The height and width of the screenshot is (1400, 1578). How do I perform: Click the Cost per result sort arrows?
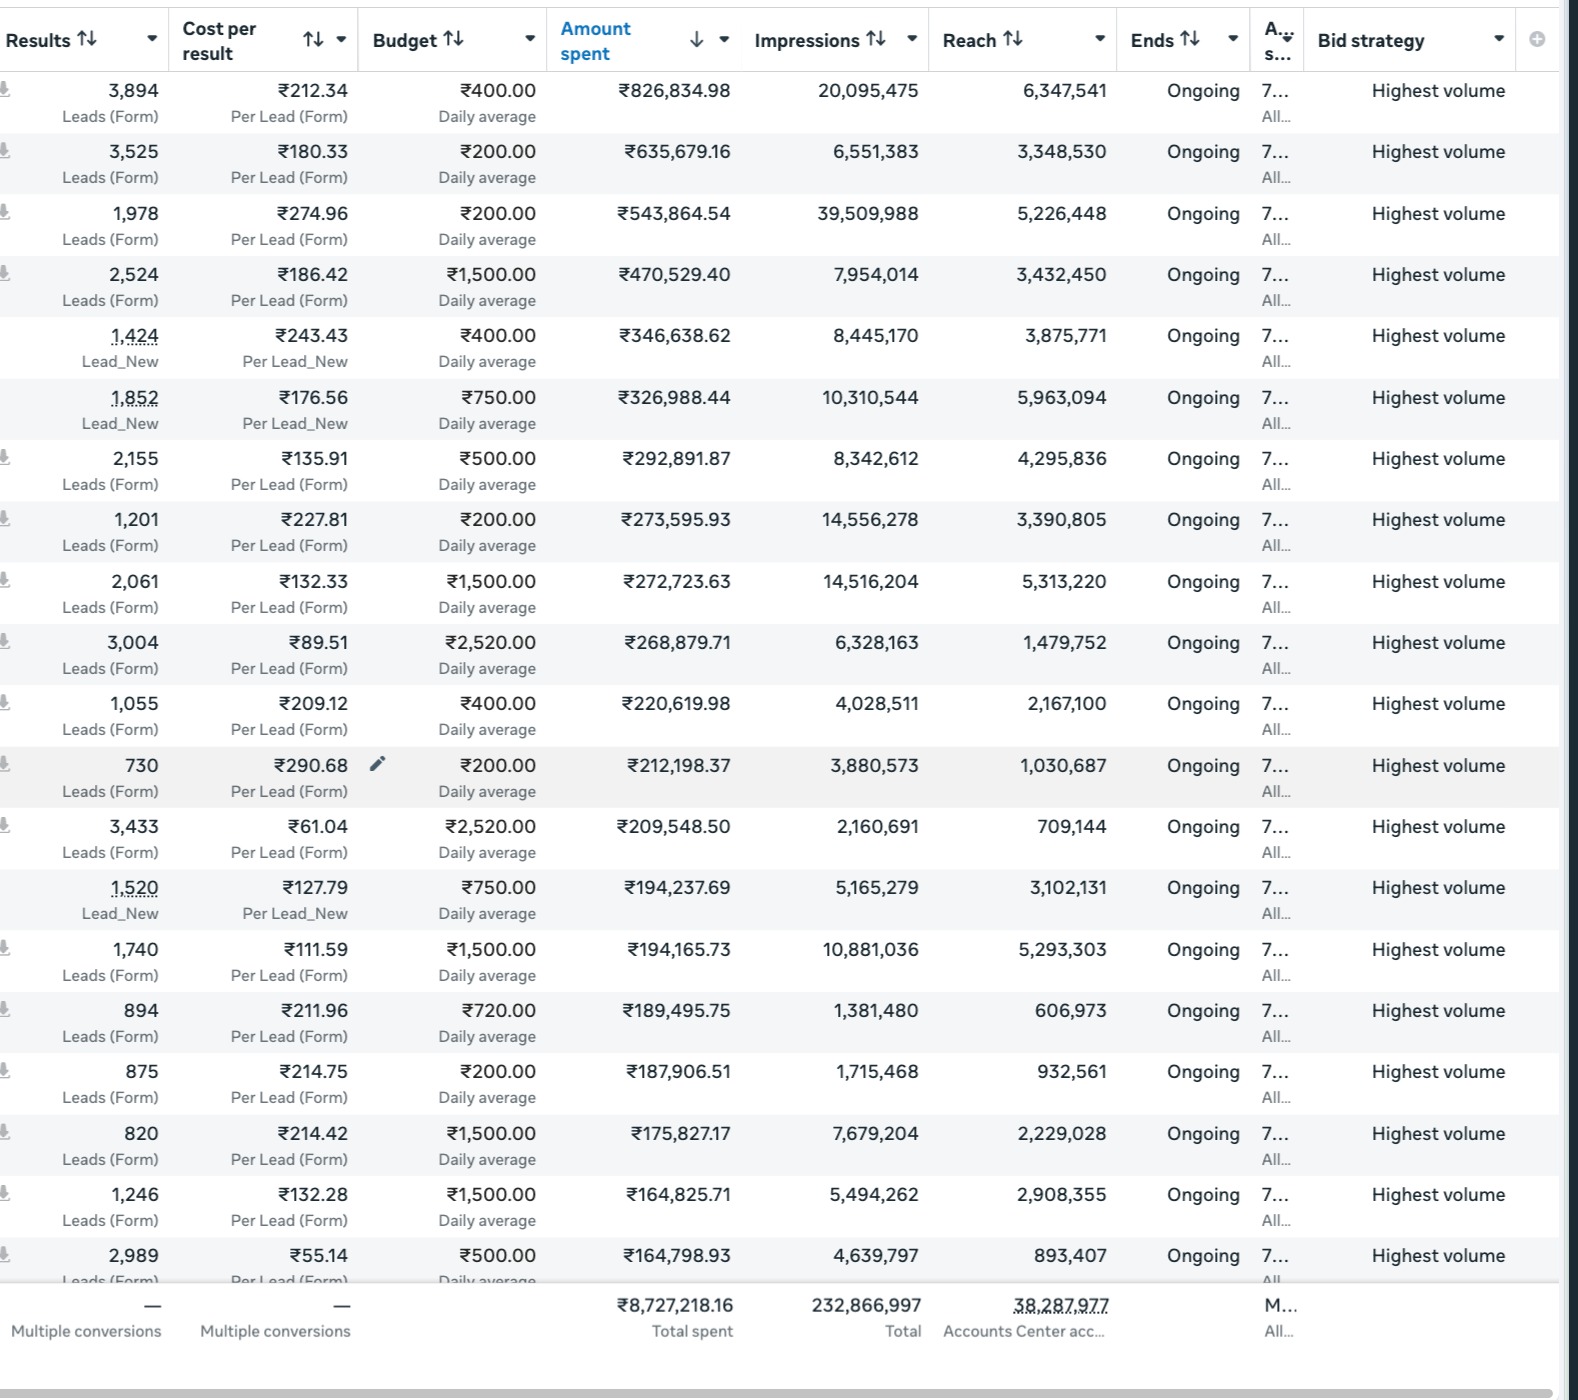[313, 39]
